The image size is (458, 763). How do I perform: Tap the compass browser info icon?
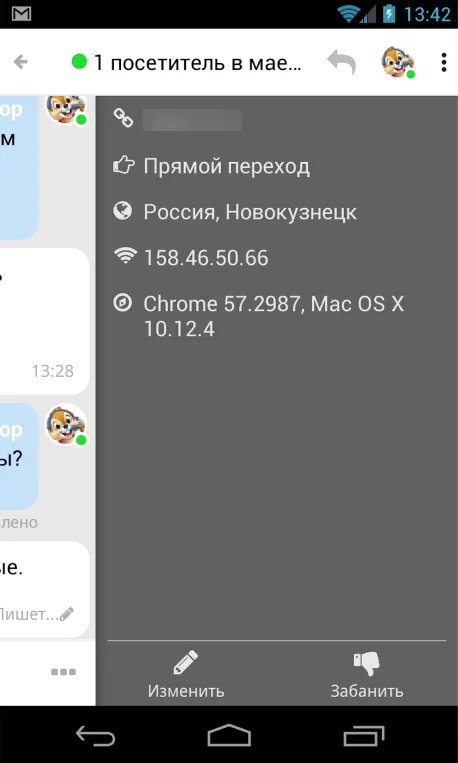[x=123, y=303]
